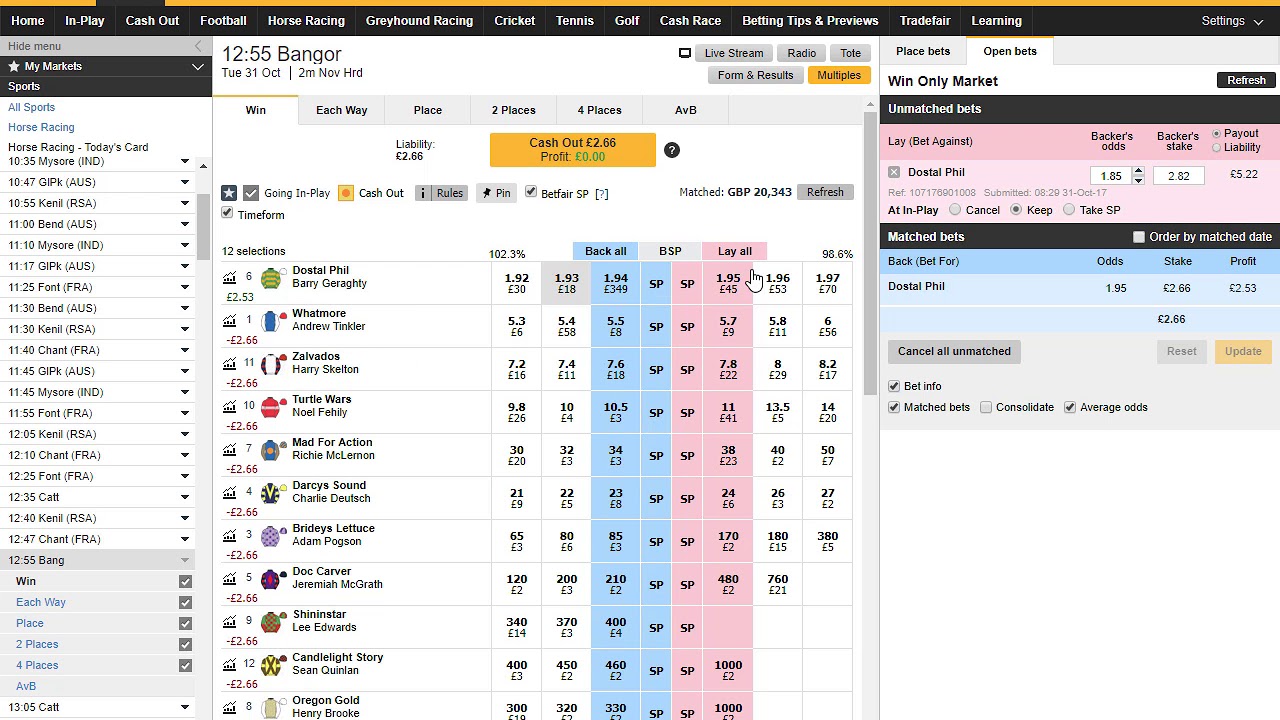Image resolution: width=1280 pixels, height=720 pixels.
Task: Click the star icon beside My Markets
Action: coord(14,66)
